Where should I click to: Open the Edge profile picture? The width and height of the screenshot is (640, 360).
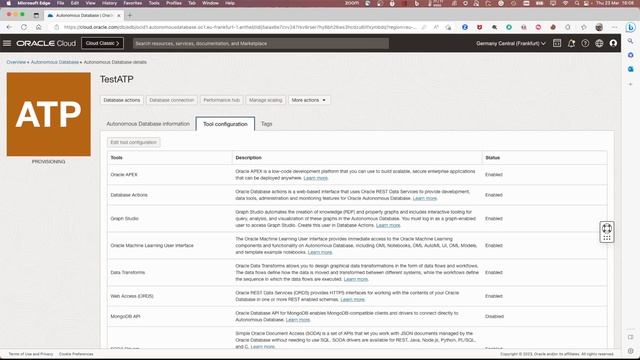(599, 27)
